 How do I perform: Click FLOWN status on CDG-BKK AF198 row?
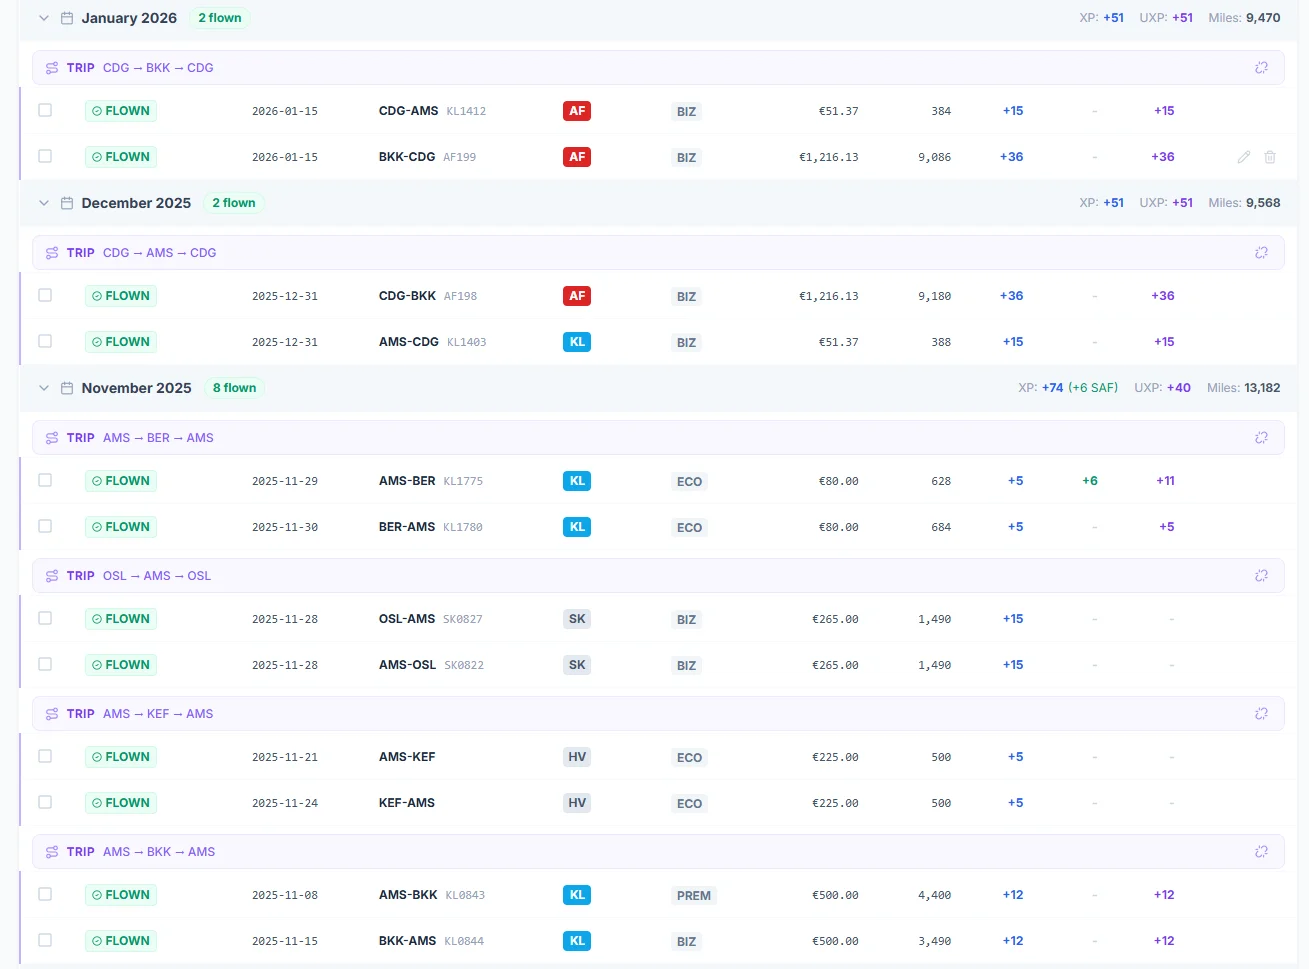click(x=121, y=296)
